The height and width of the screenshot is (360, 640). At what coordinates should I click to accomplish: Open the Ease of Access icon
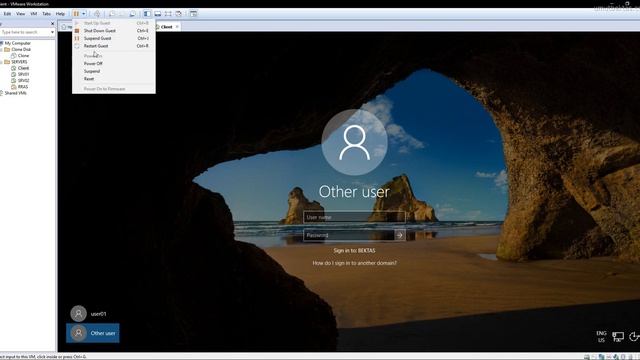tap(634, 337)
